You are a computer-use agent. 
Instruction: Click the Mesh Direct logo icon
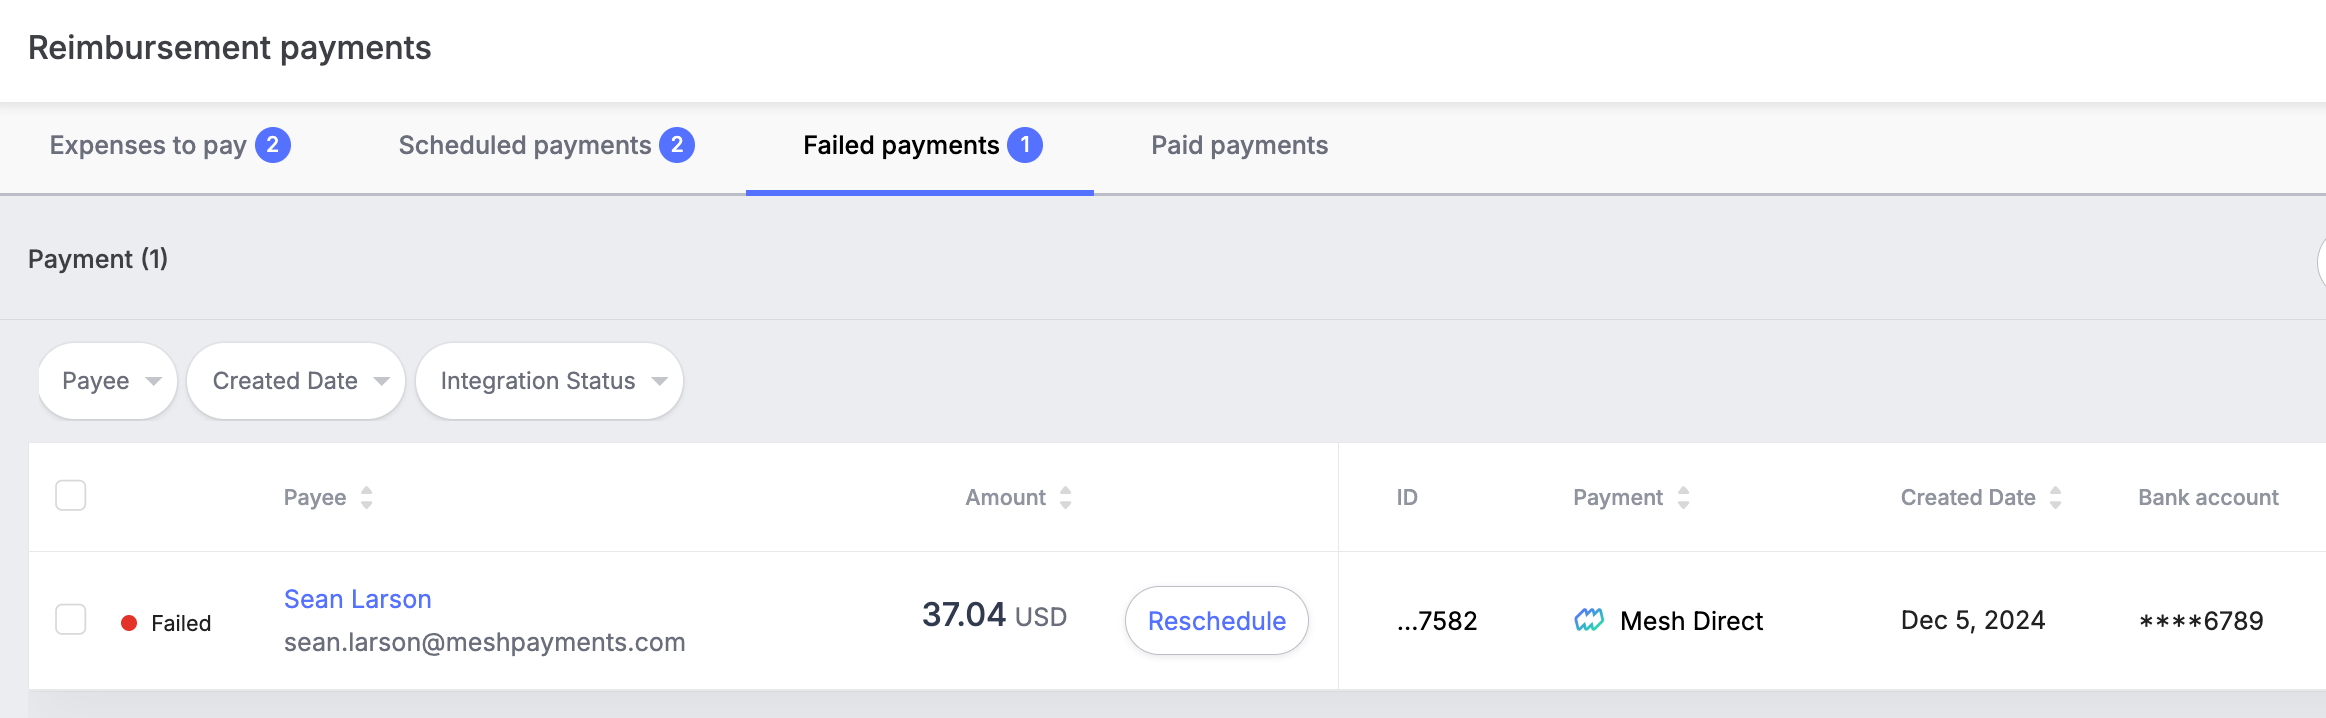click(1588, 621)
